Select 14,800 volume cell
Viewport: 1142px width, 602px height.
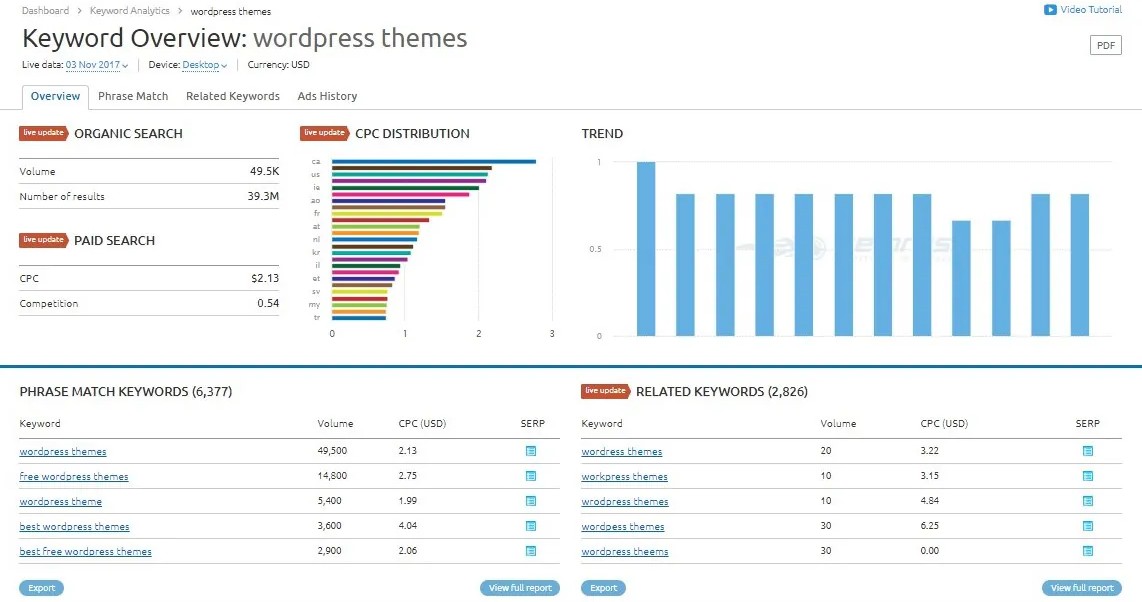332,475
